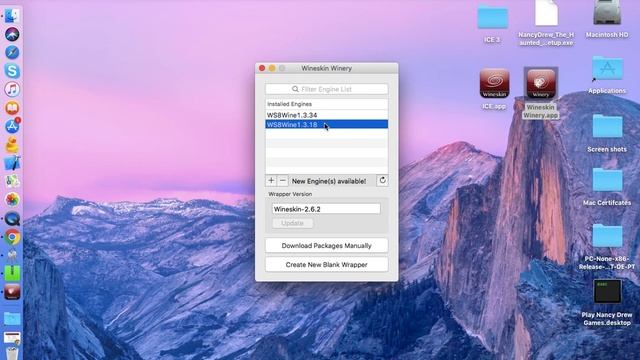This screenshot has width=640, height=360.
Task: Open Photos colorful flower icon
Action: click(12, 200)
